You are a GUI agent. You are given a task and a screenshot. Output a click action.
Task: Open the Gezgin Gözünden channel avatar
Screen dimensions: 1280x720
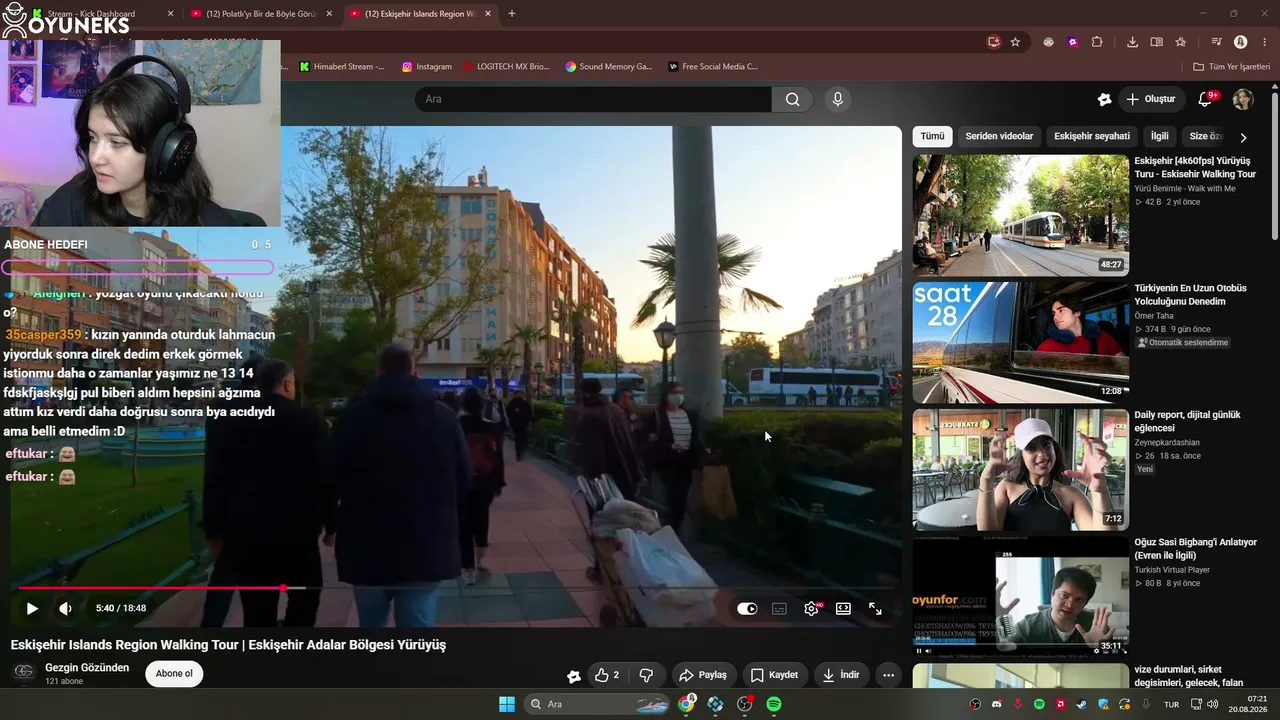tap(24, 672)
